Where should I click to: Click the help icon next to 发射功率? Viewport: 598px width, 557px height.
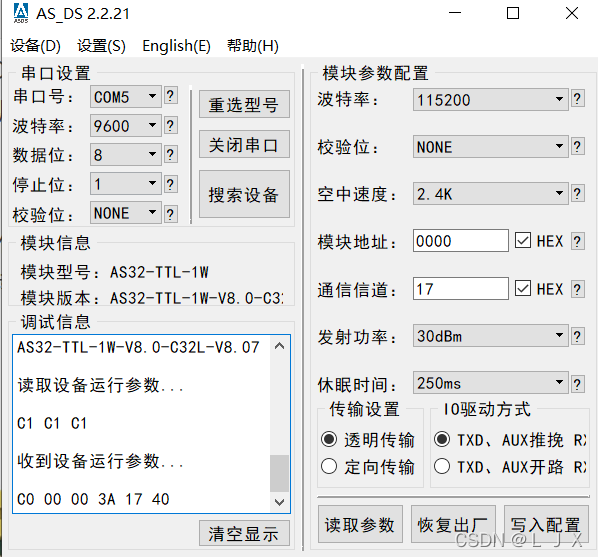(x=577, y=336)
